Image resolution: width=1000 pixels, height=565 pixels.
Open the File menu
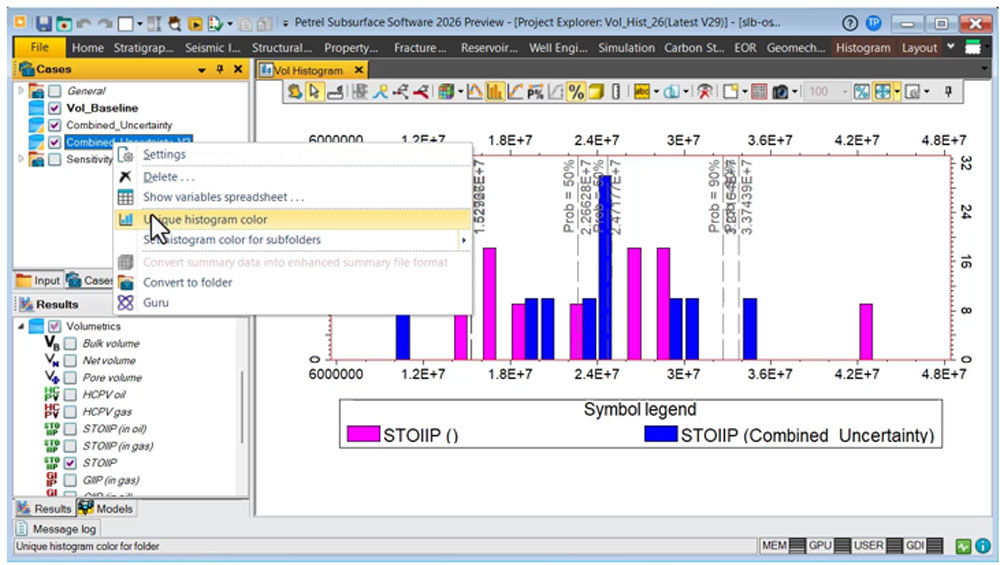[x=40, y=47]
